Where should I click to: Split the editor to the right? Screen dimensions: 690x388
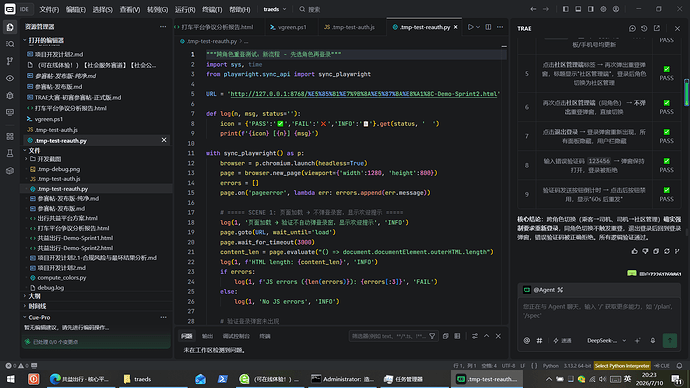488,27
